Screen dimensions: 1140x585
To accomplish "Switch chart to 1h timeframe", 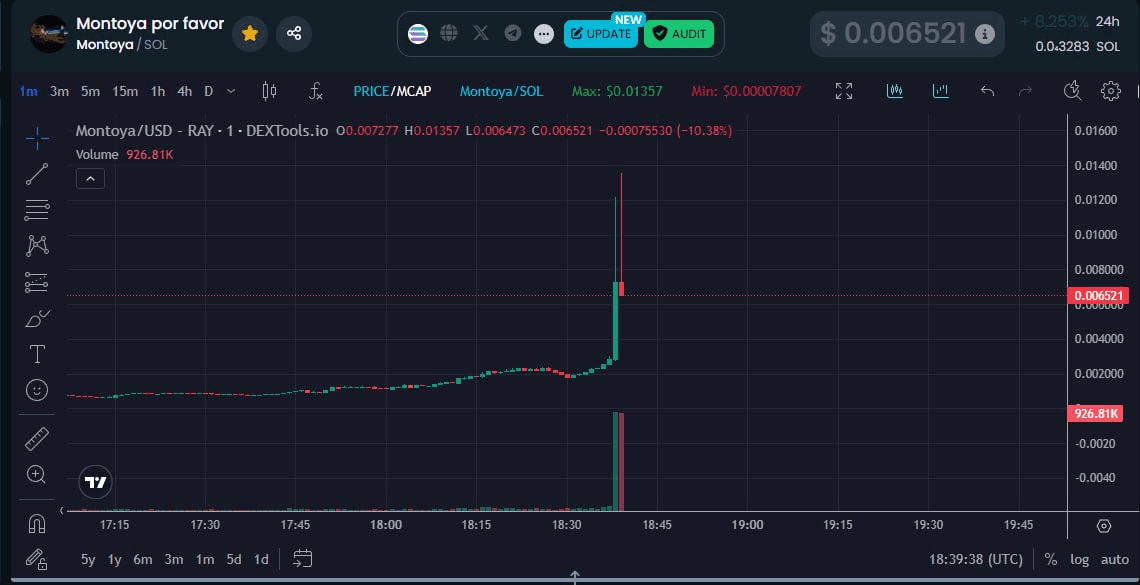I will 158,92.
